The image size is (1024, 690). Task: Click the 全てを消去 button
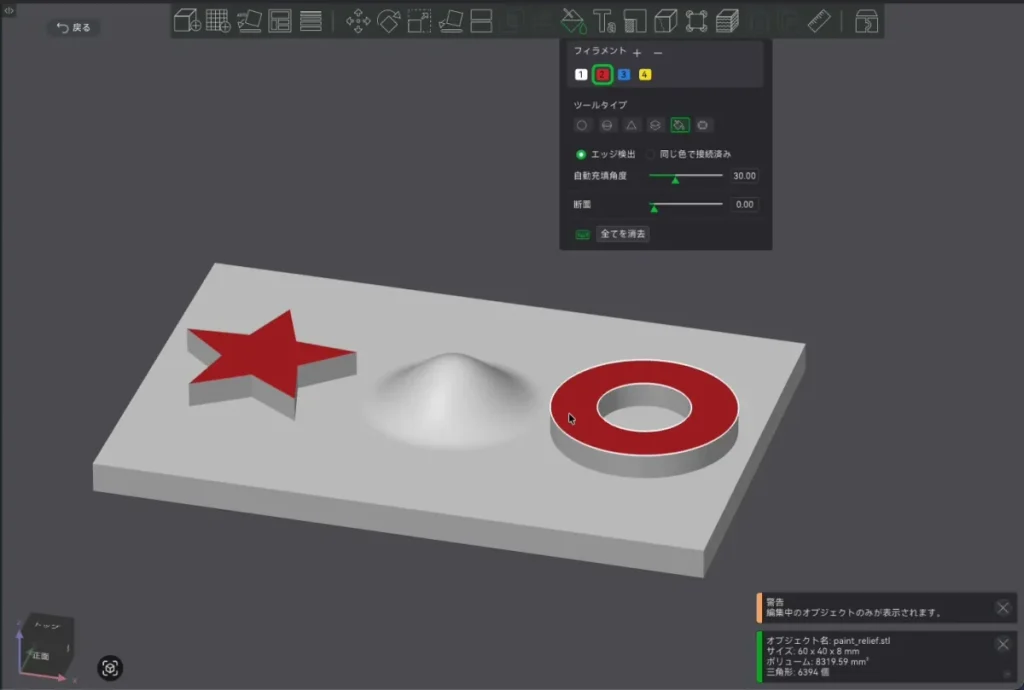point(622,234)
